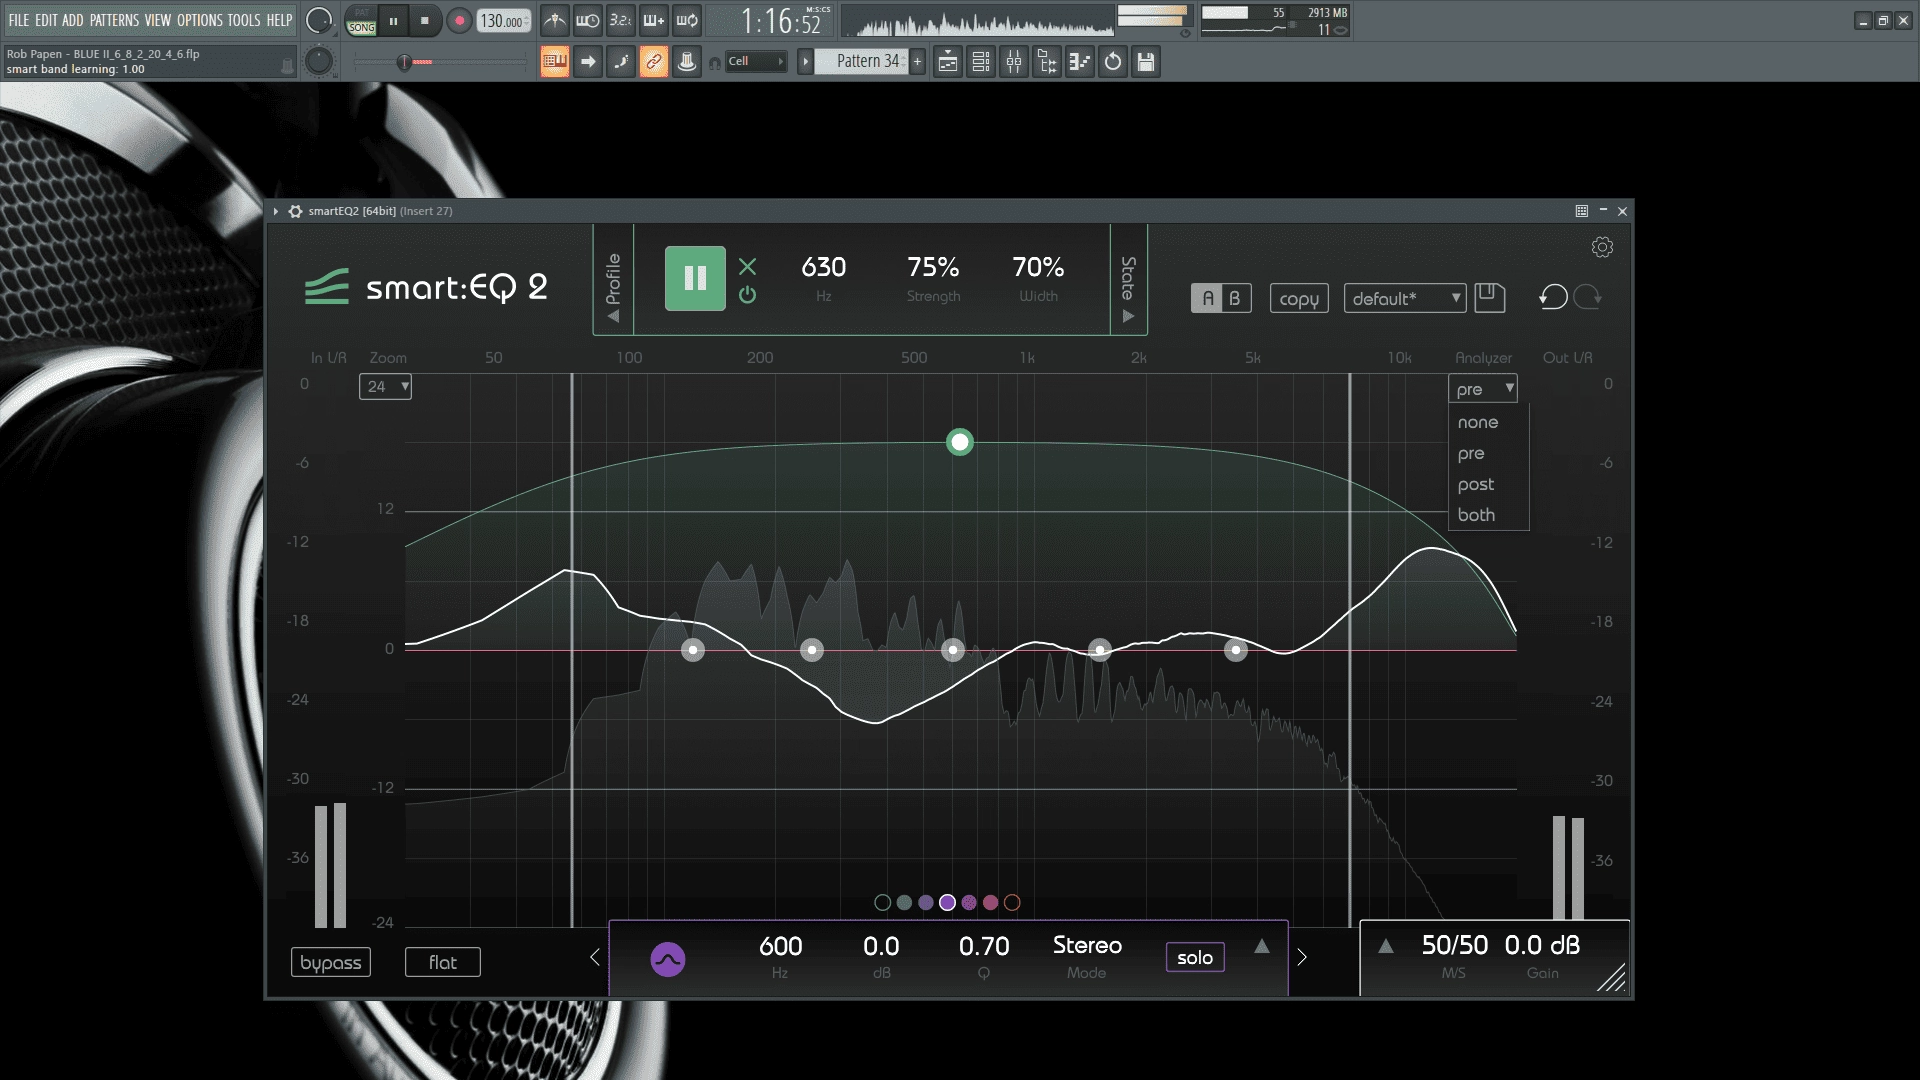Toggle the record button

[459, 21]
